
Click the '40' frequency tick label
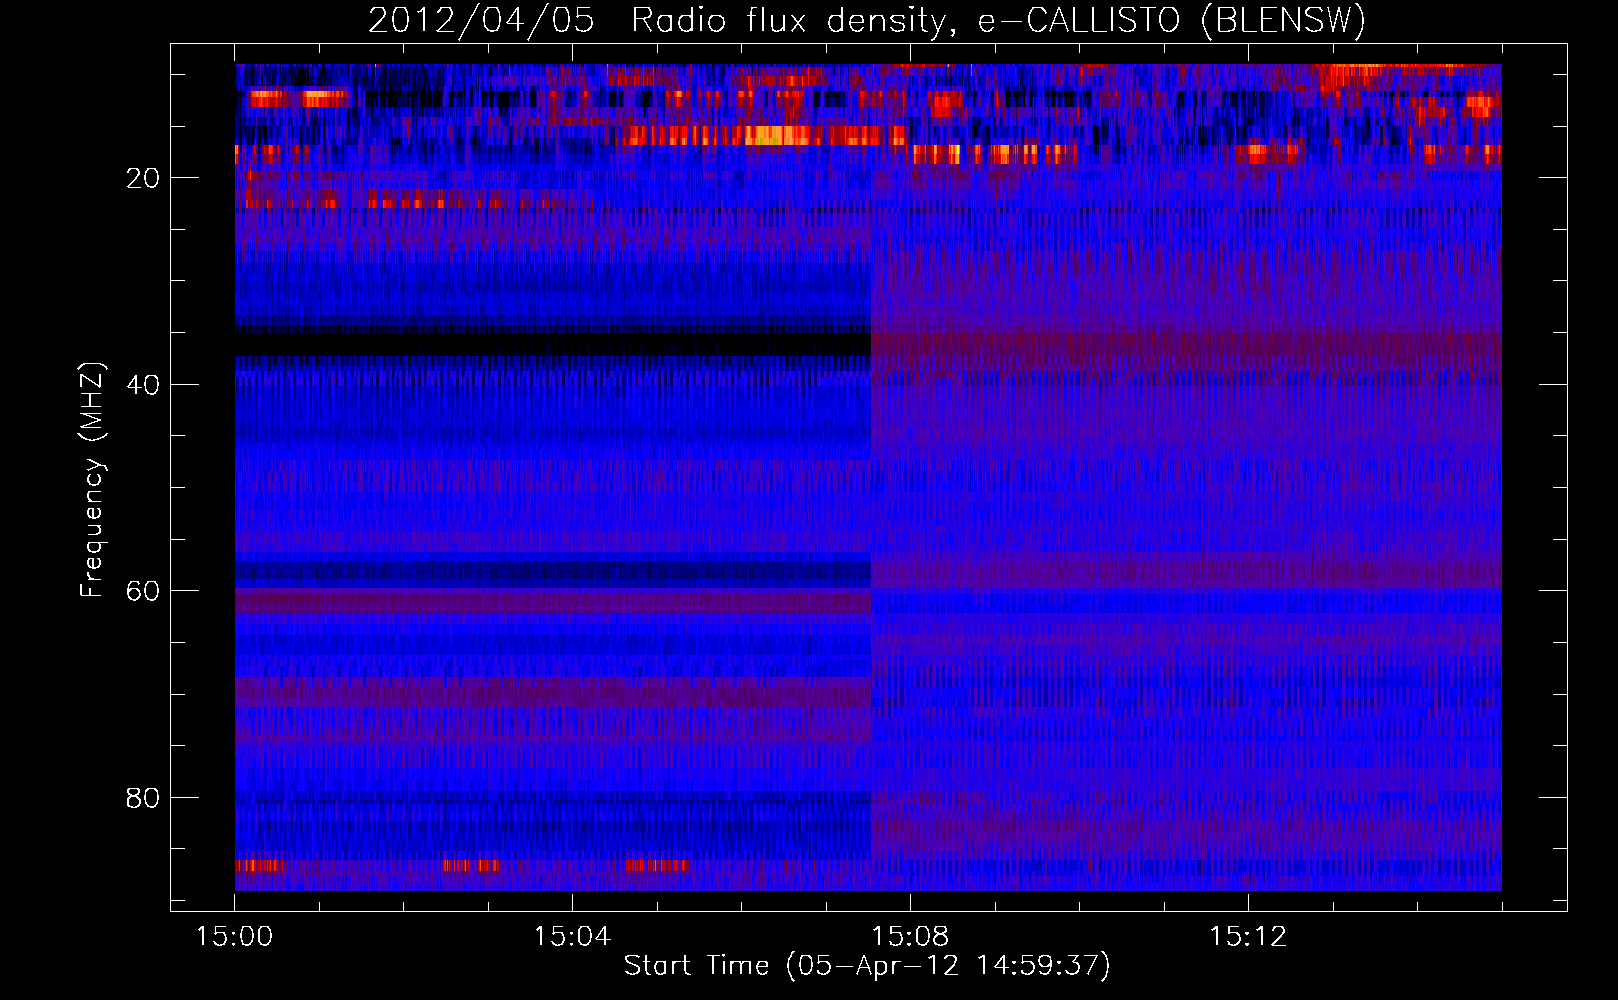(144, 385)
